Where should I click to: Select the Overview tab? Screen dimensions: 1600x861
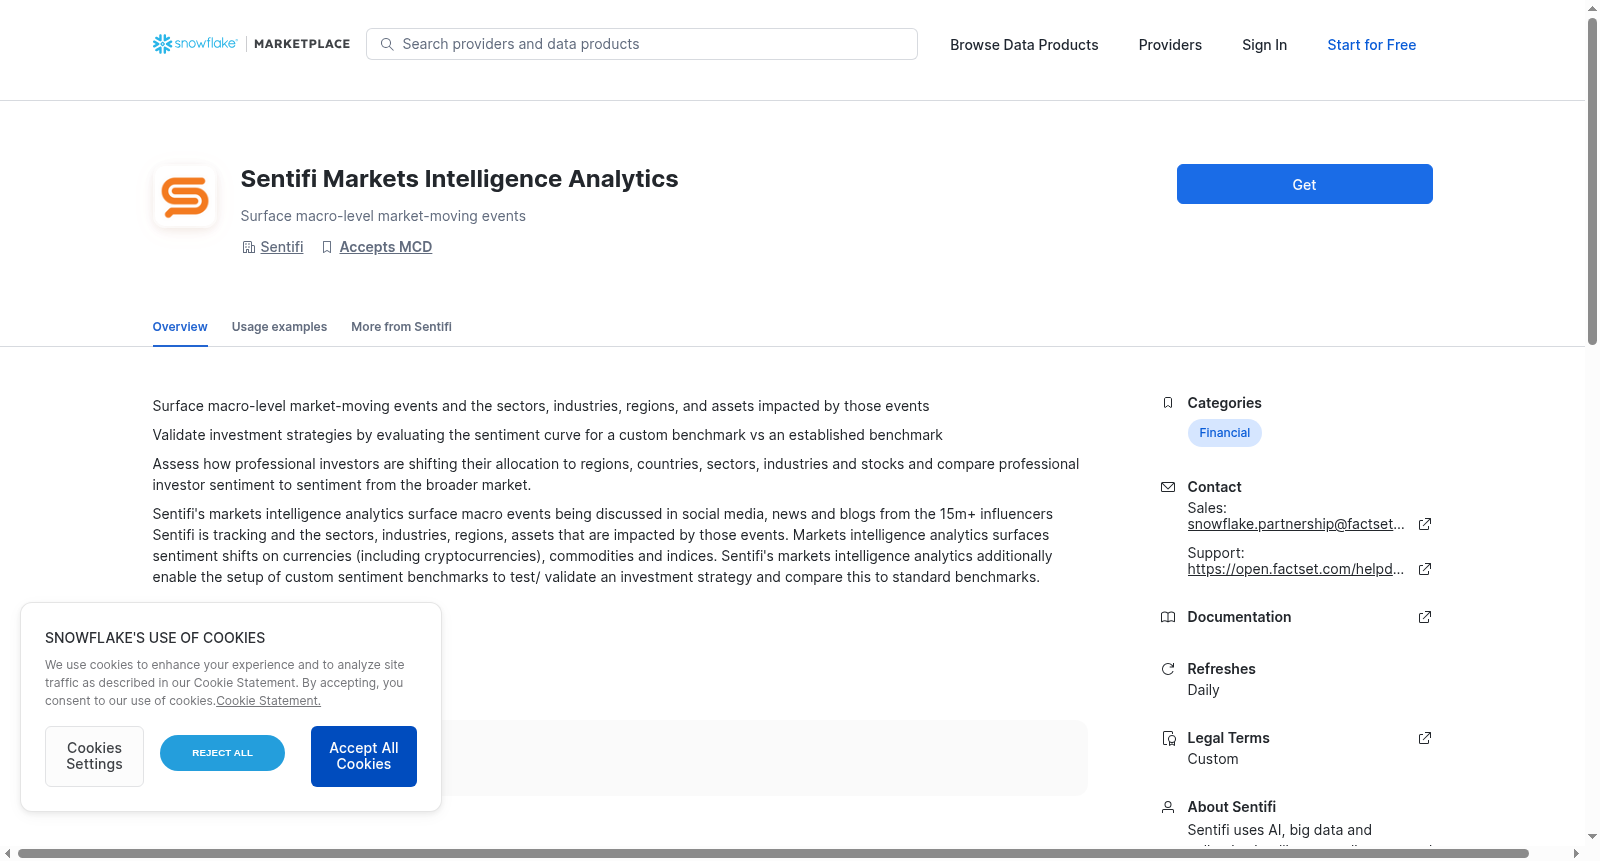[180, 327]
